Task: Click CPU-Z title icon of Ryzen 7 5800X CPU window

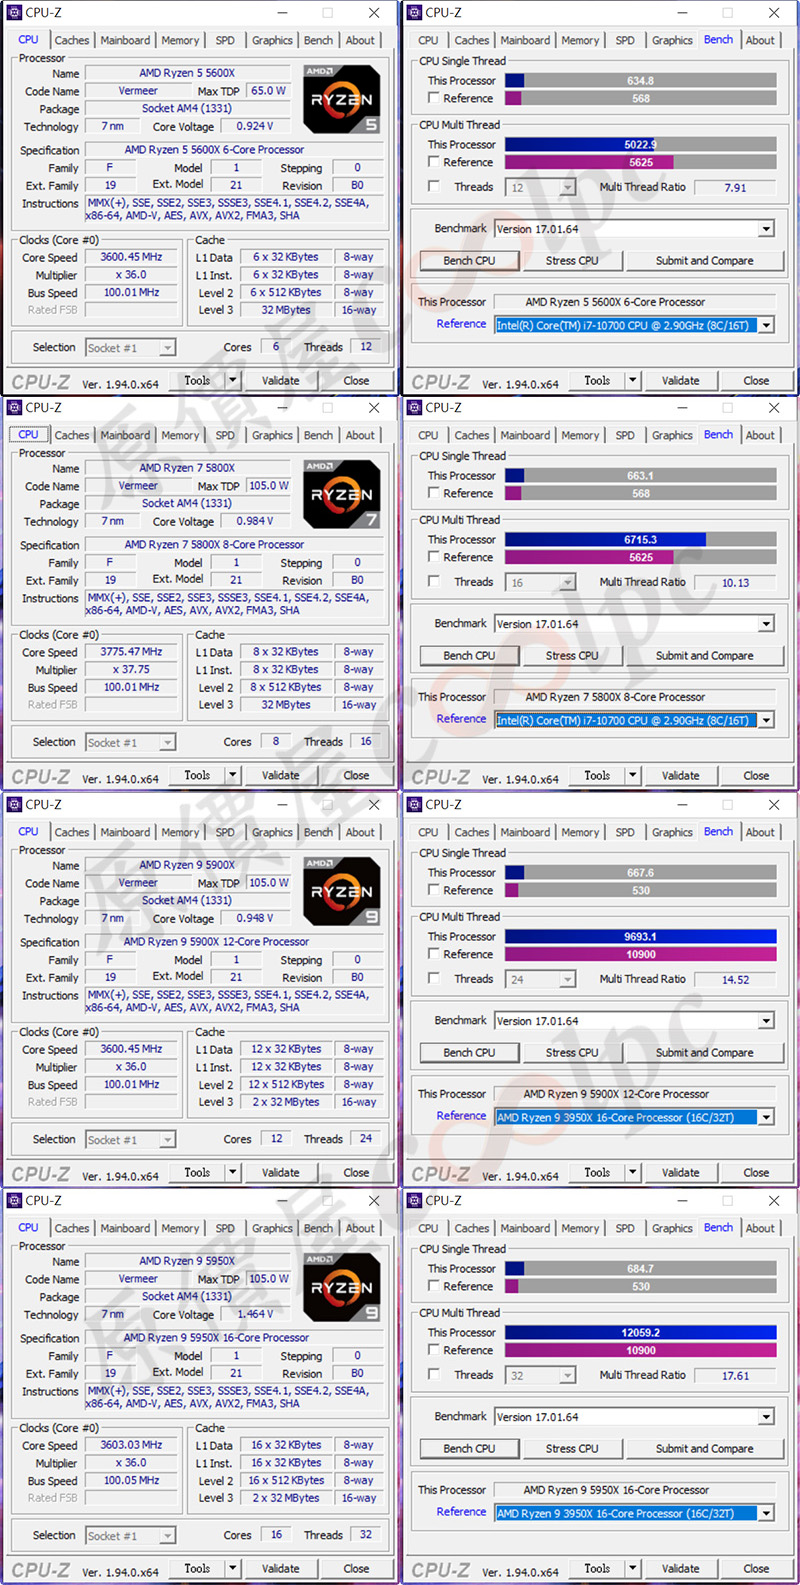Action: point(14,408)
